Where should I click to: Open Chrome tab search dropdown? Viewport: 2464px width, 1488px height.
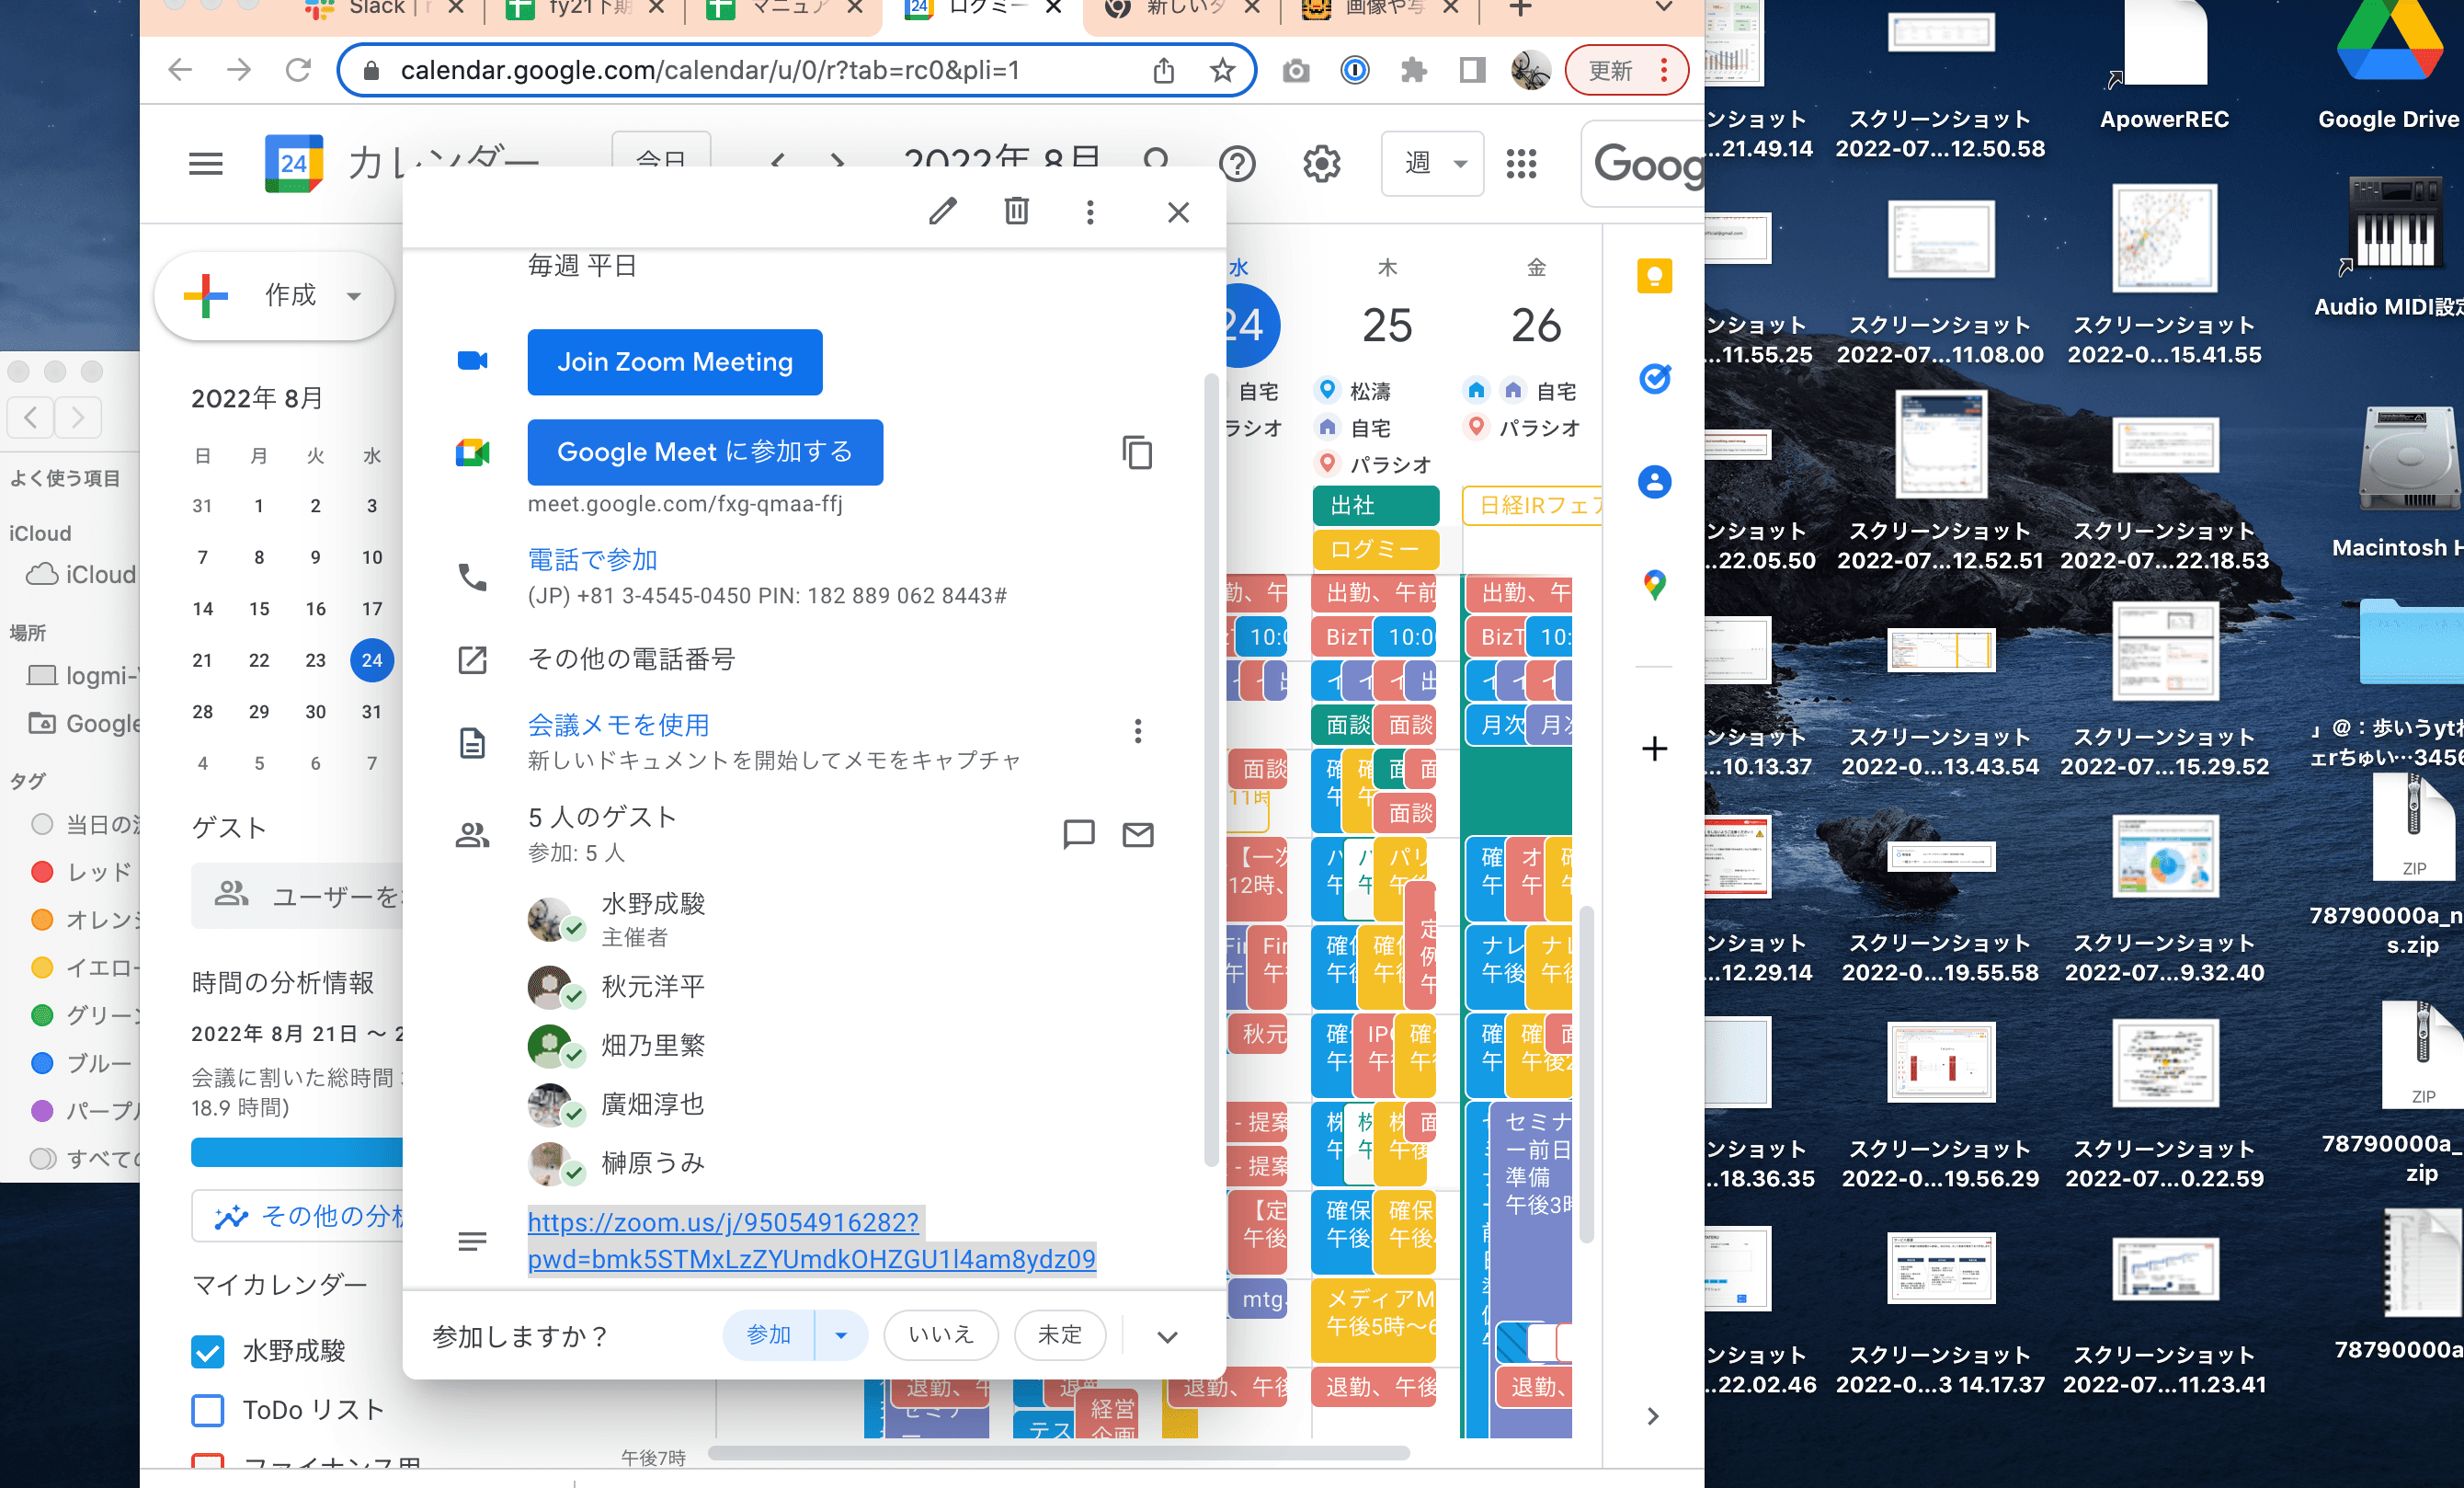pos(1664,9)
